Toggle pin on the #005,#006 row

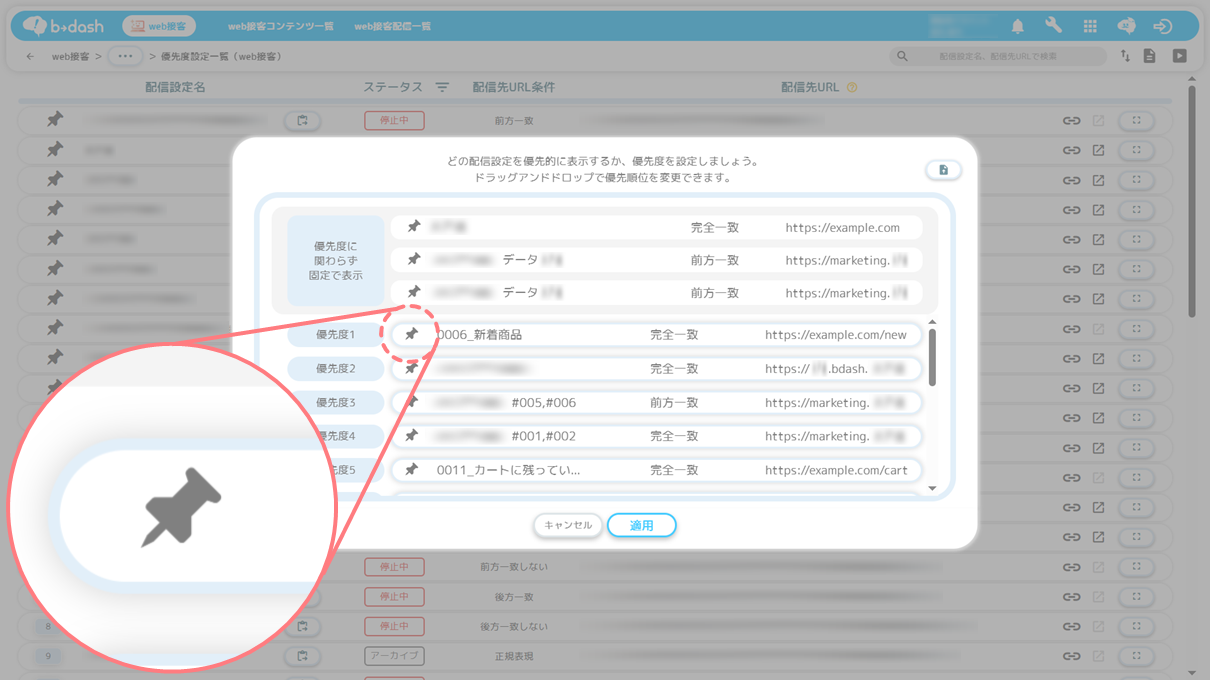[411, 402]
